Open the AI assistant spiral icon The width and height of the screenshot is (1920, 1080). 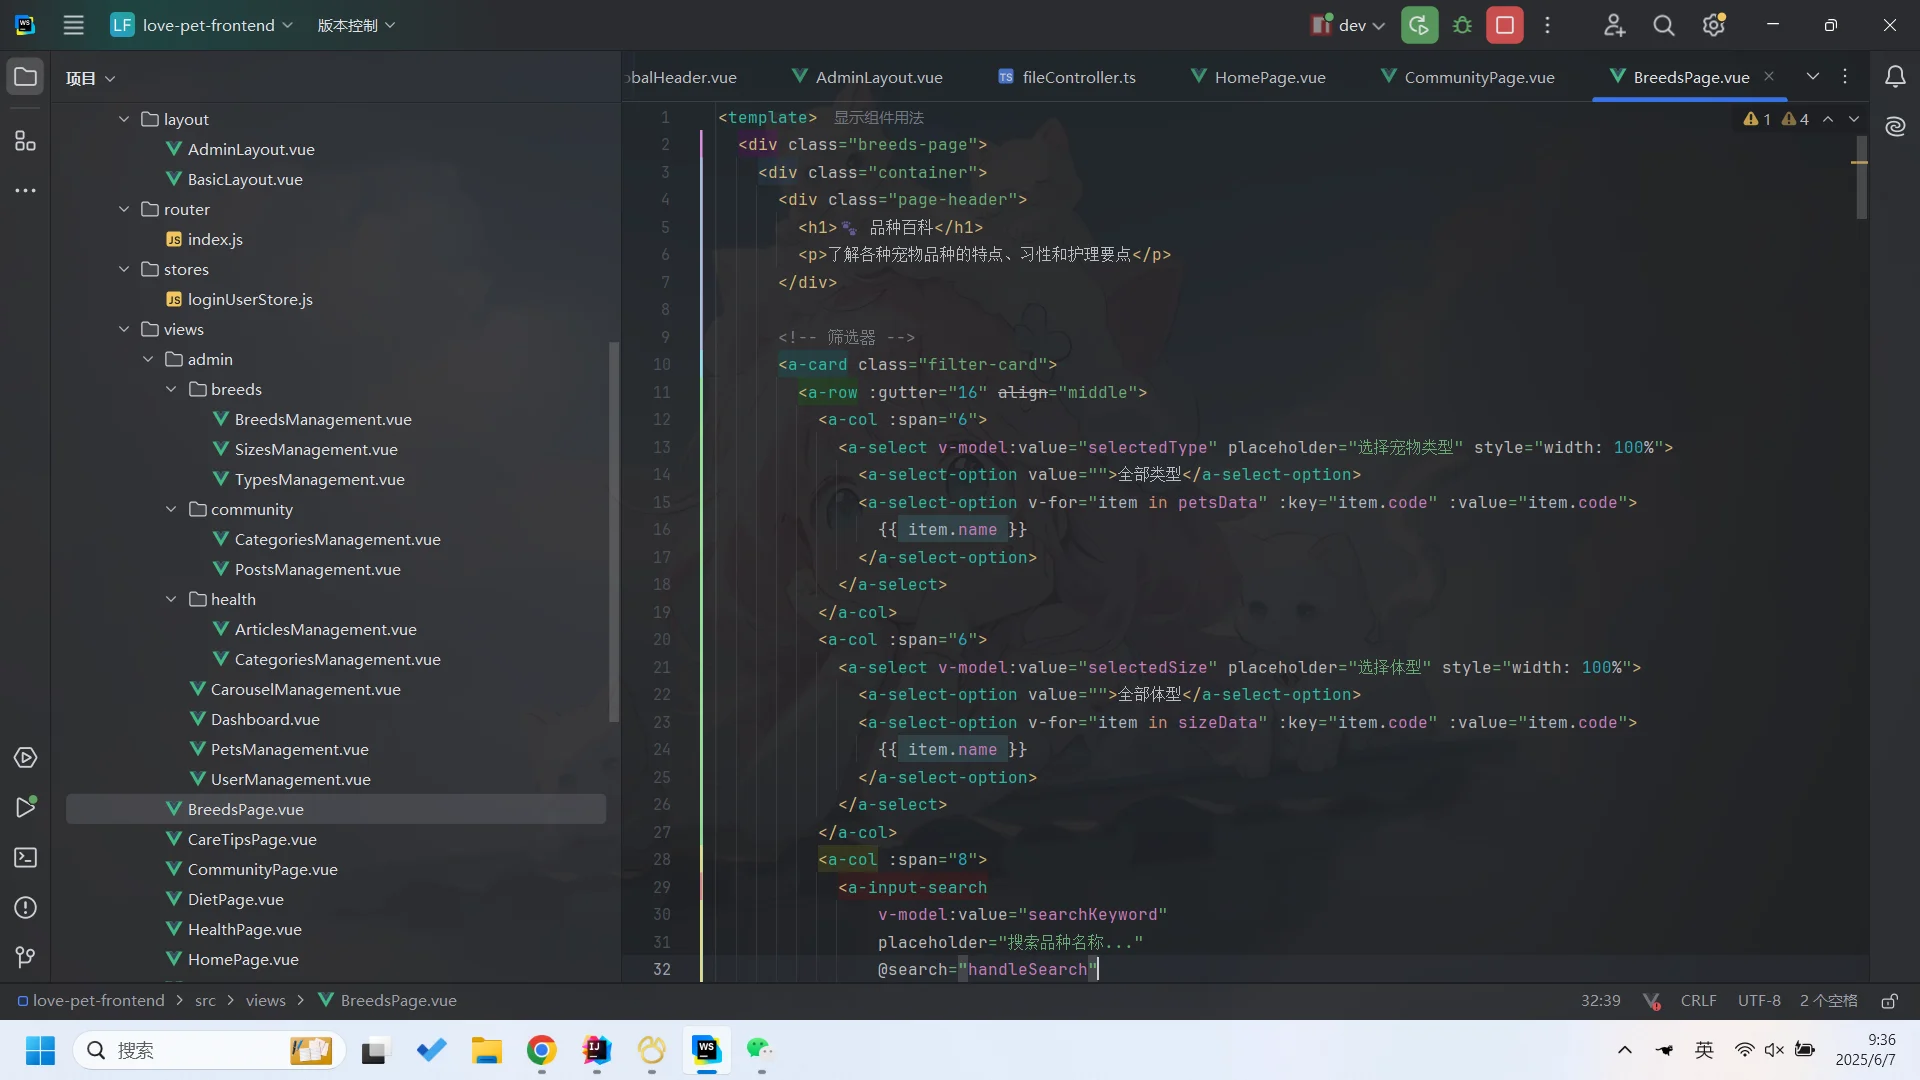pyautogui.click(x=1894, y=127)
